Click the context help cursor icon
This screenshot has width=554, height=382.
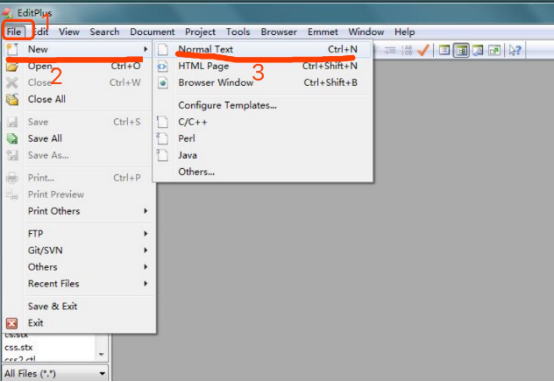tap(515, 51)
